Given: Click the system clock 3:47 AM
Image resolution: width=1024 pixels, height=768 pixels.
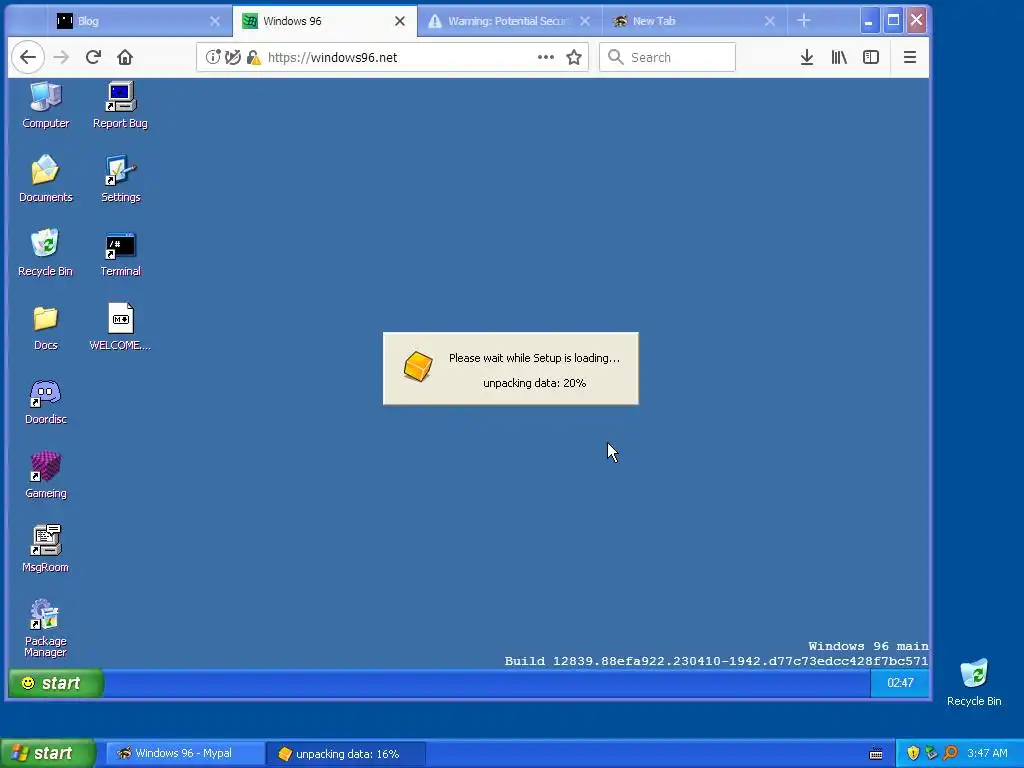Looking at the screenshot, I should click(987, 754).
